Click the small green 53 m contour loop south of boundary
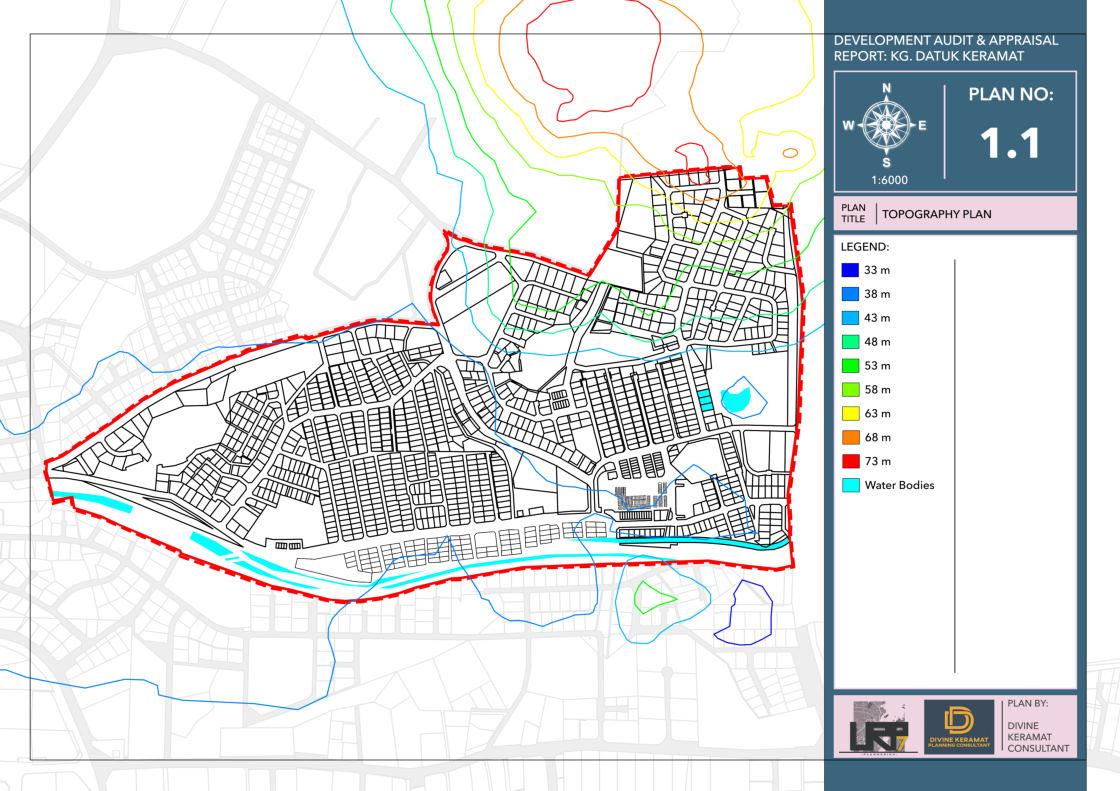1120x791 pixels. coord(654,597)
